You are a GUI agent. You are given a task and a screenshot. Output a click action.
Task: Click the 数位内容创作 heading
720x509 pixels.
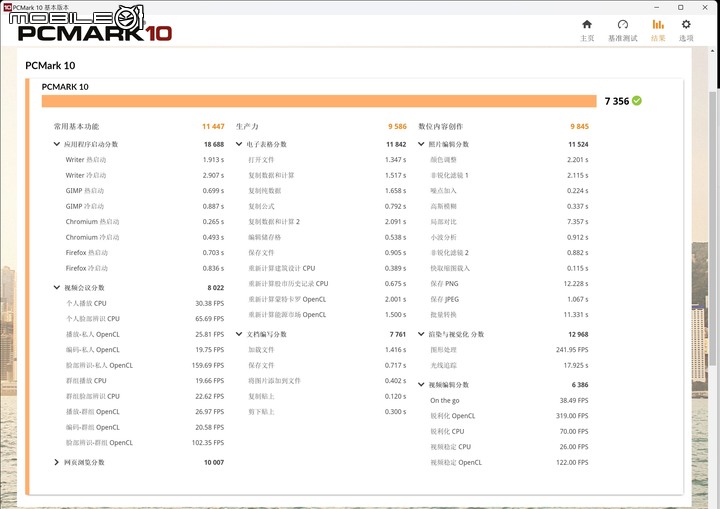[441, 126]
